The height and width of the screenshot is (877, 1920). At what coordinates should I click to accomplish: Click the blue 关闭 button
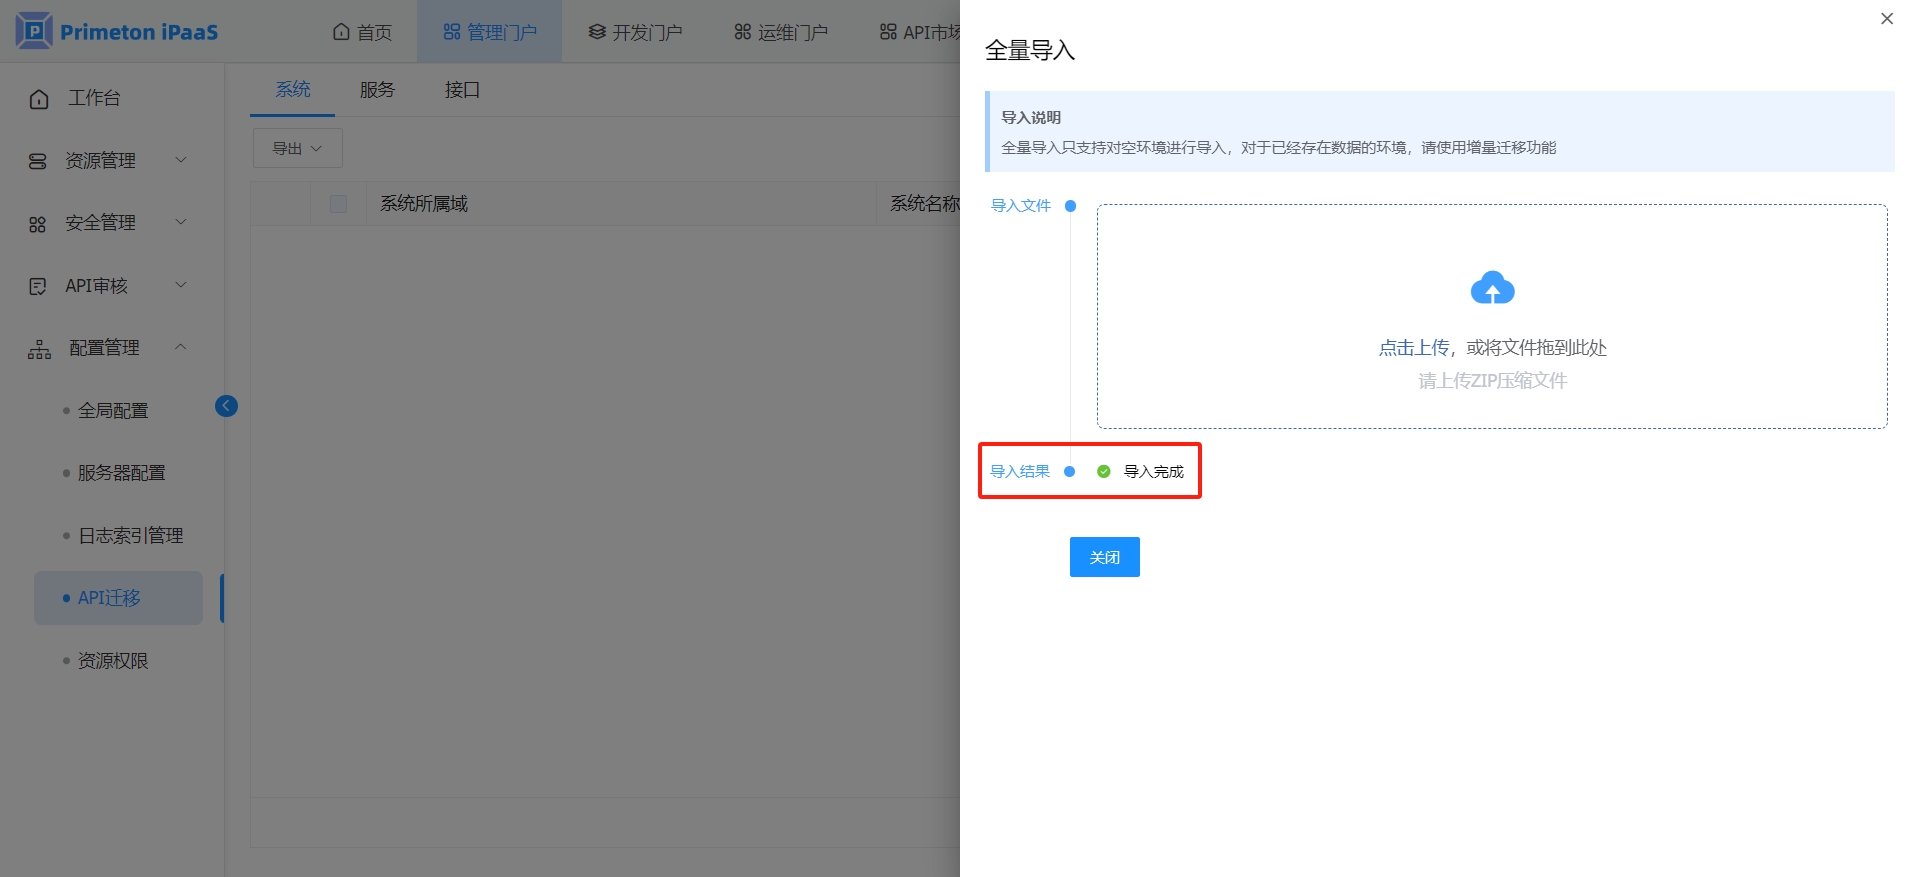(1104, 557)
